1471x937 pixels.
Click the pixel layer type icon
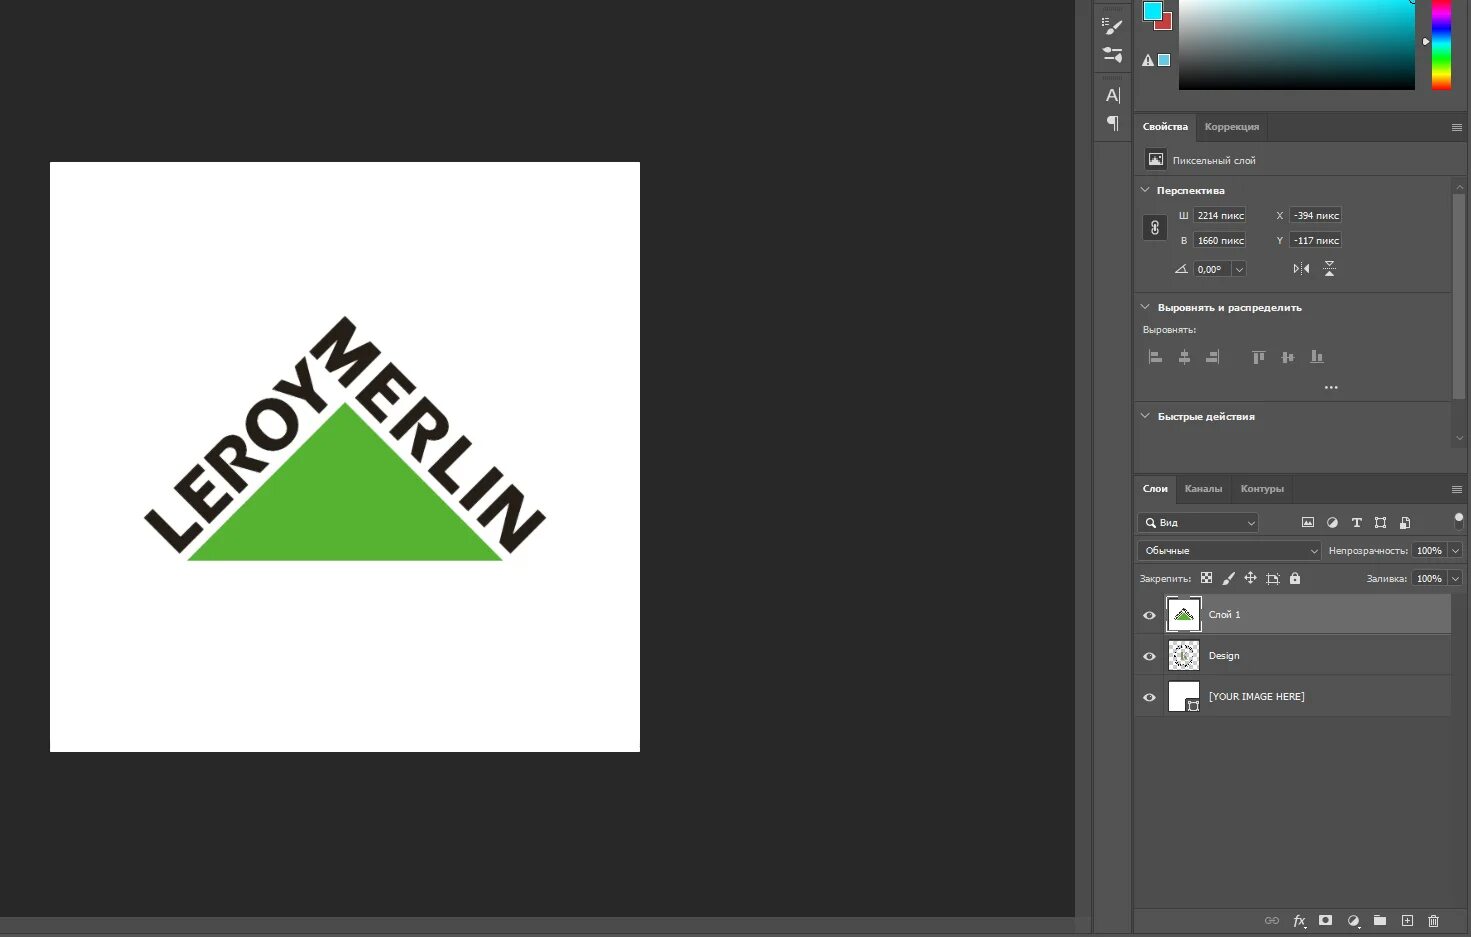pos(1156,159)
